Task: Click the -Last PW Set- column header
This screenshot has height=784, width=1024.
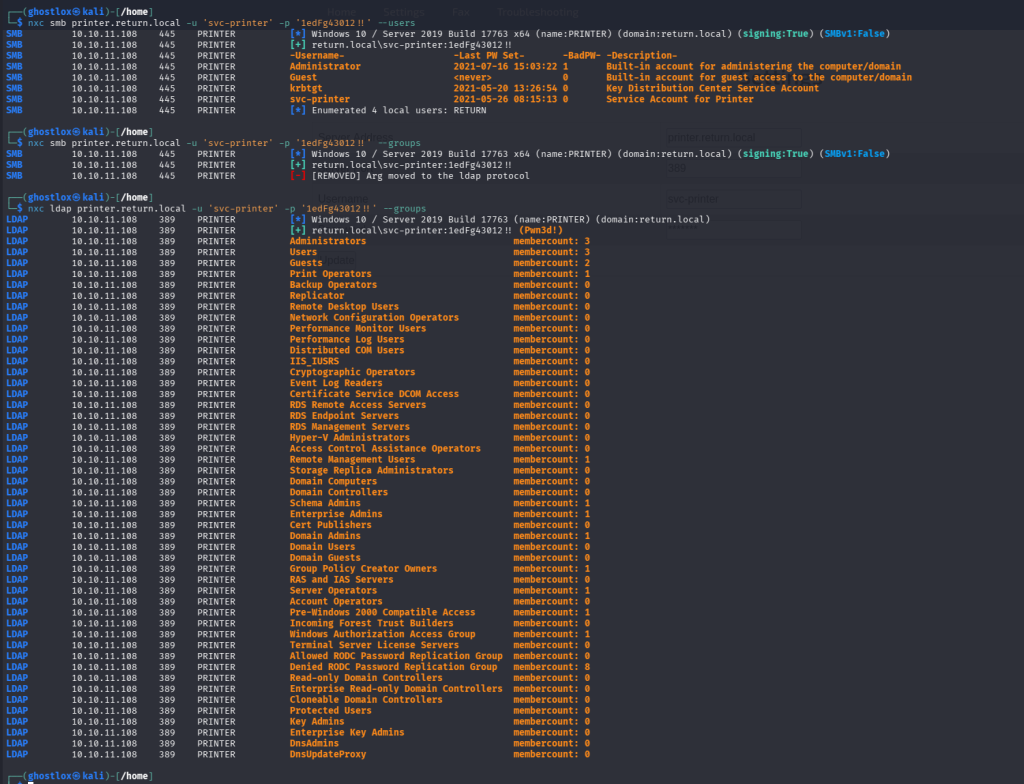Action: coord(492,55)
